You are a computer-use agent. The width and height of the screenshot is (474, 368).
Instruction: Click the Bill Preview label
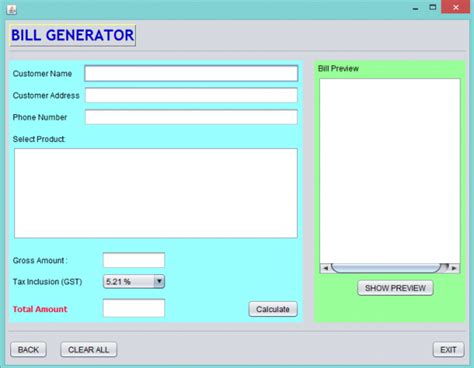[338, 68]
